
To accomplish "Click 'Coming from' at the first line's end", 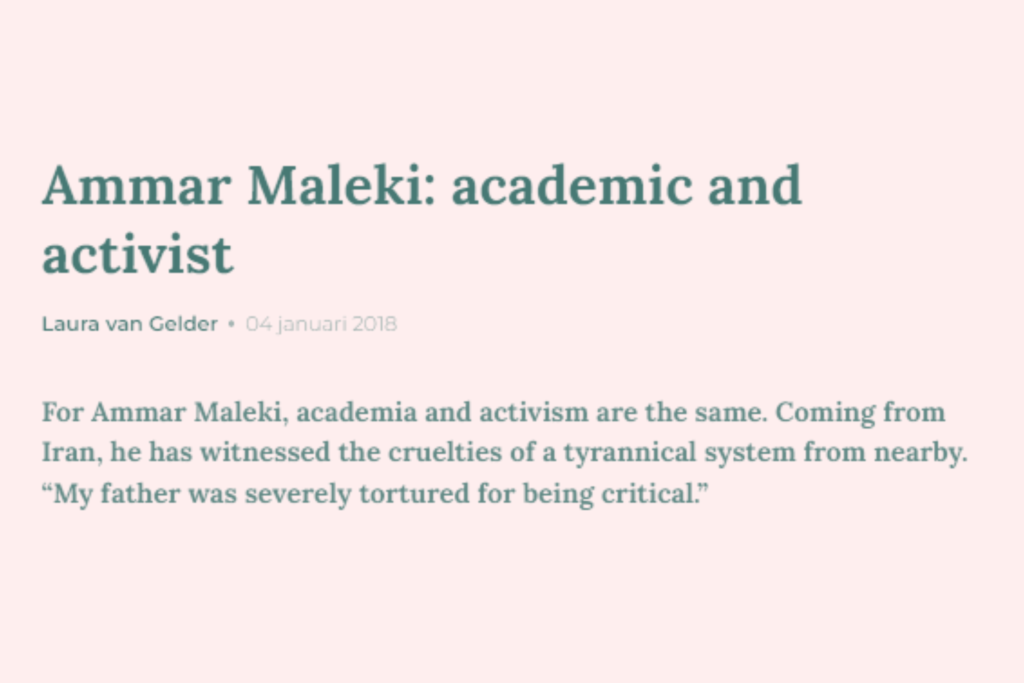I will point(861,413).
